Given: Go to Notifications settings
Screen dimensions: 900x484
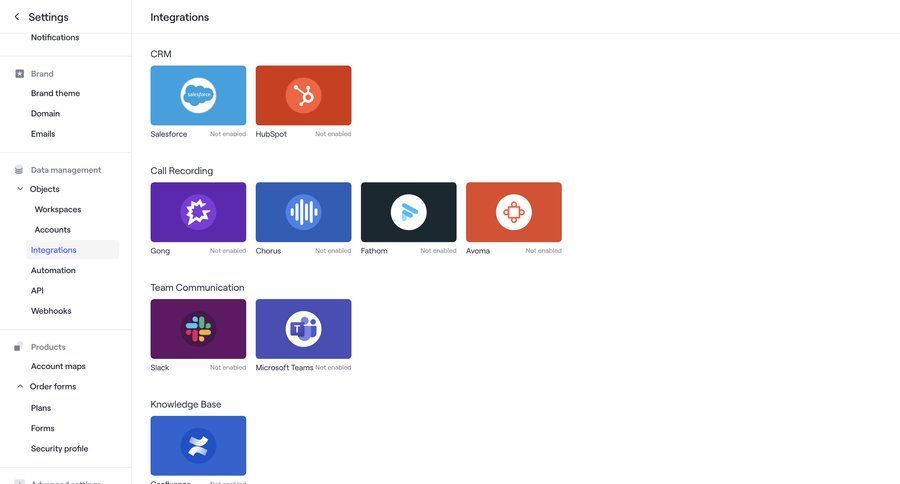Looking at the screenshot, I should click(55, 37).
